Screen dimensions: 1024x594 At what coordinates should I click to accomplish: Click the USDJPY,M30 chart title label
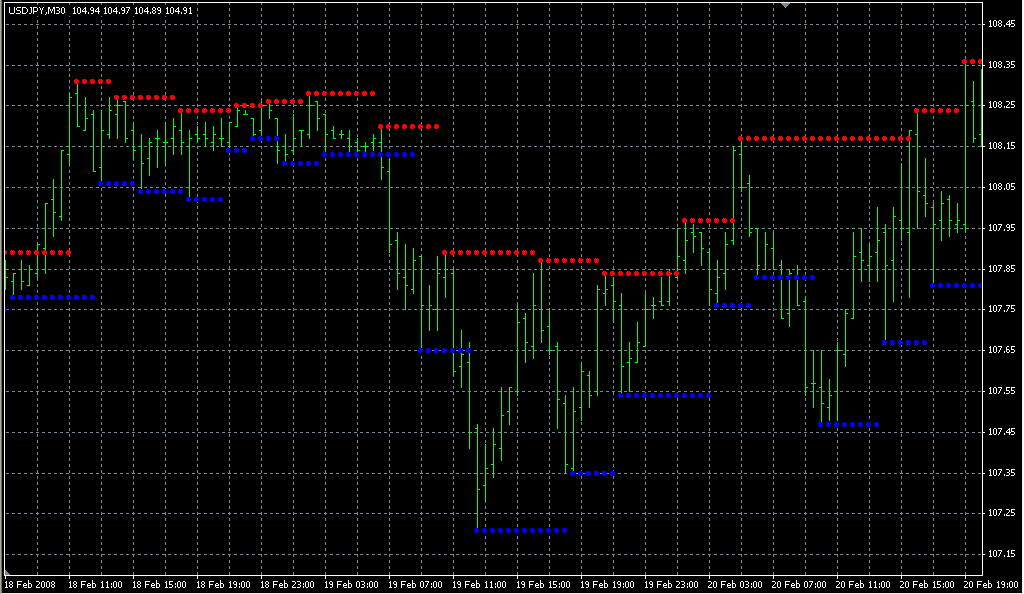tap(37, 11)
